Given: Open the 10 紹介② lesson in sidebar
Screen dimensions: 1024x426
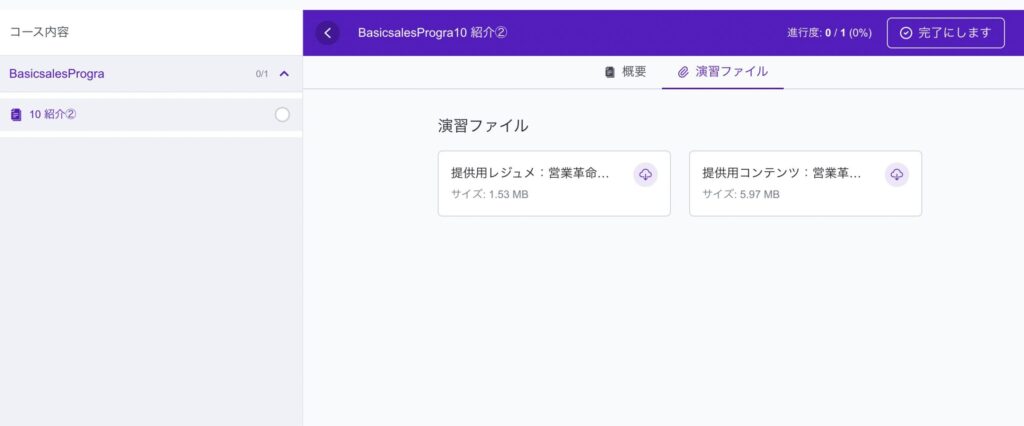Looking at the screenshot, I should tap(53, 115).
